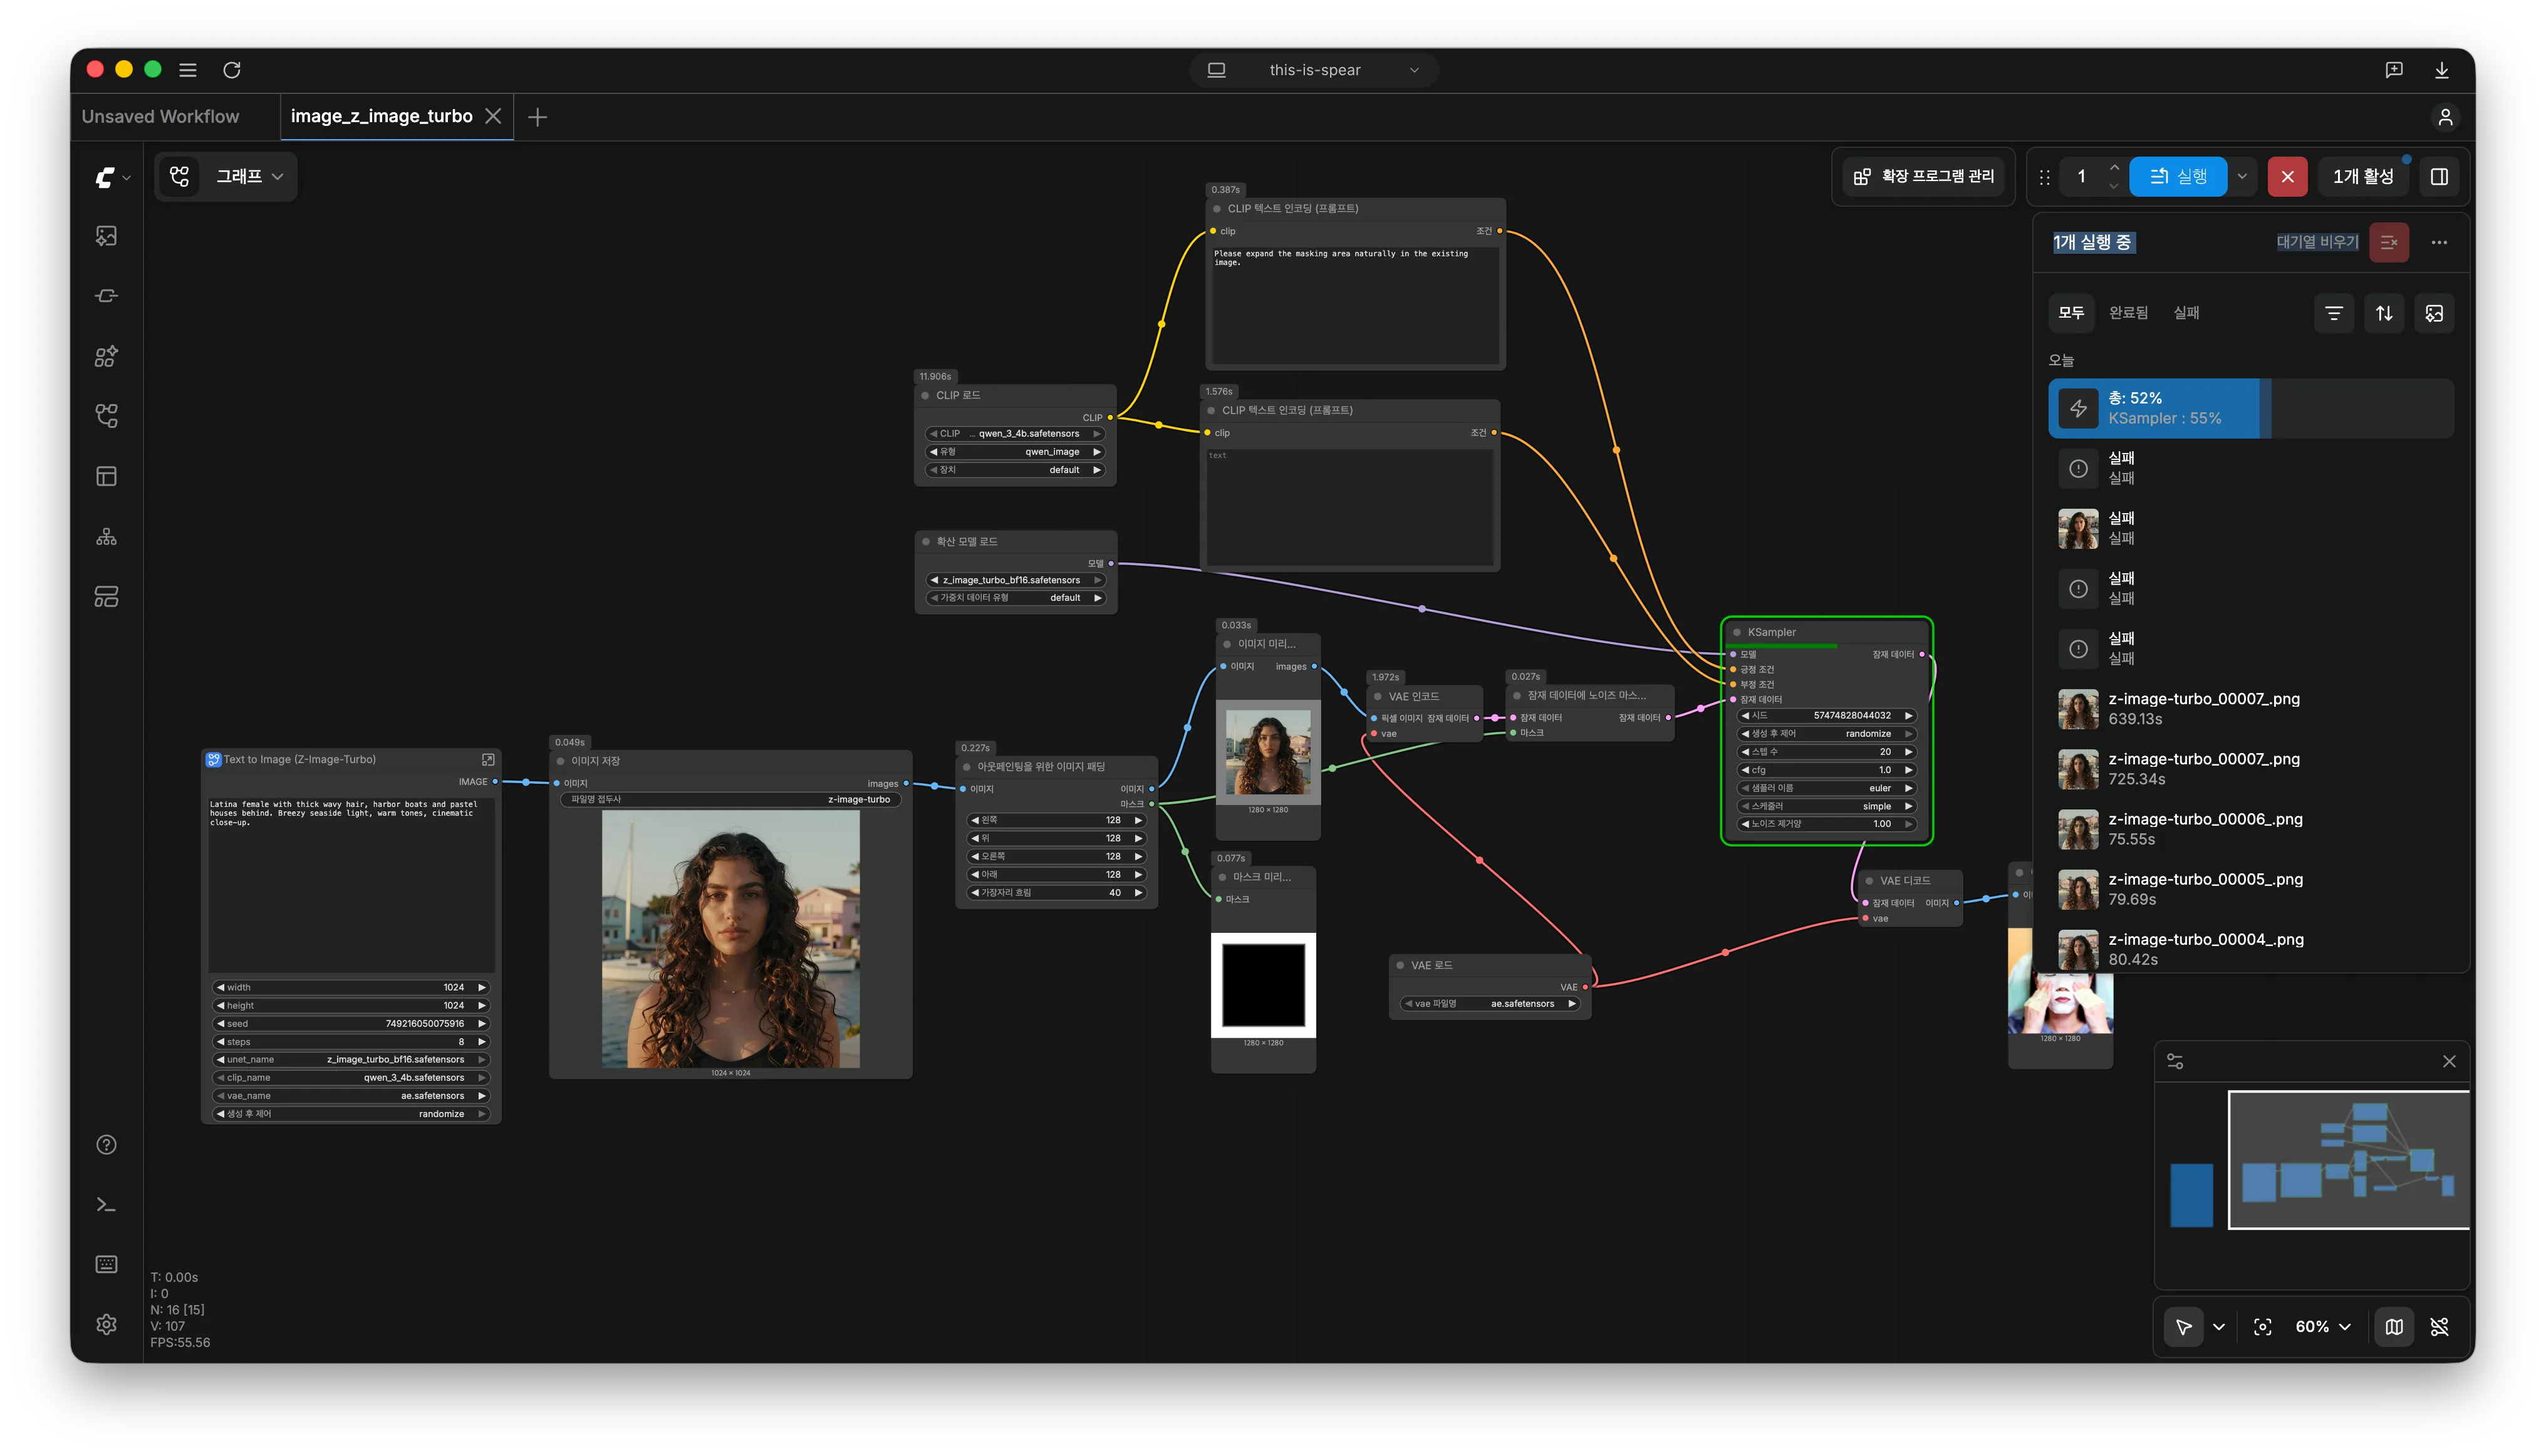2546x1456 pixels.
Task: Click the queue filter icon
Action: coord(2334,313)
